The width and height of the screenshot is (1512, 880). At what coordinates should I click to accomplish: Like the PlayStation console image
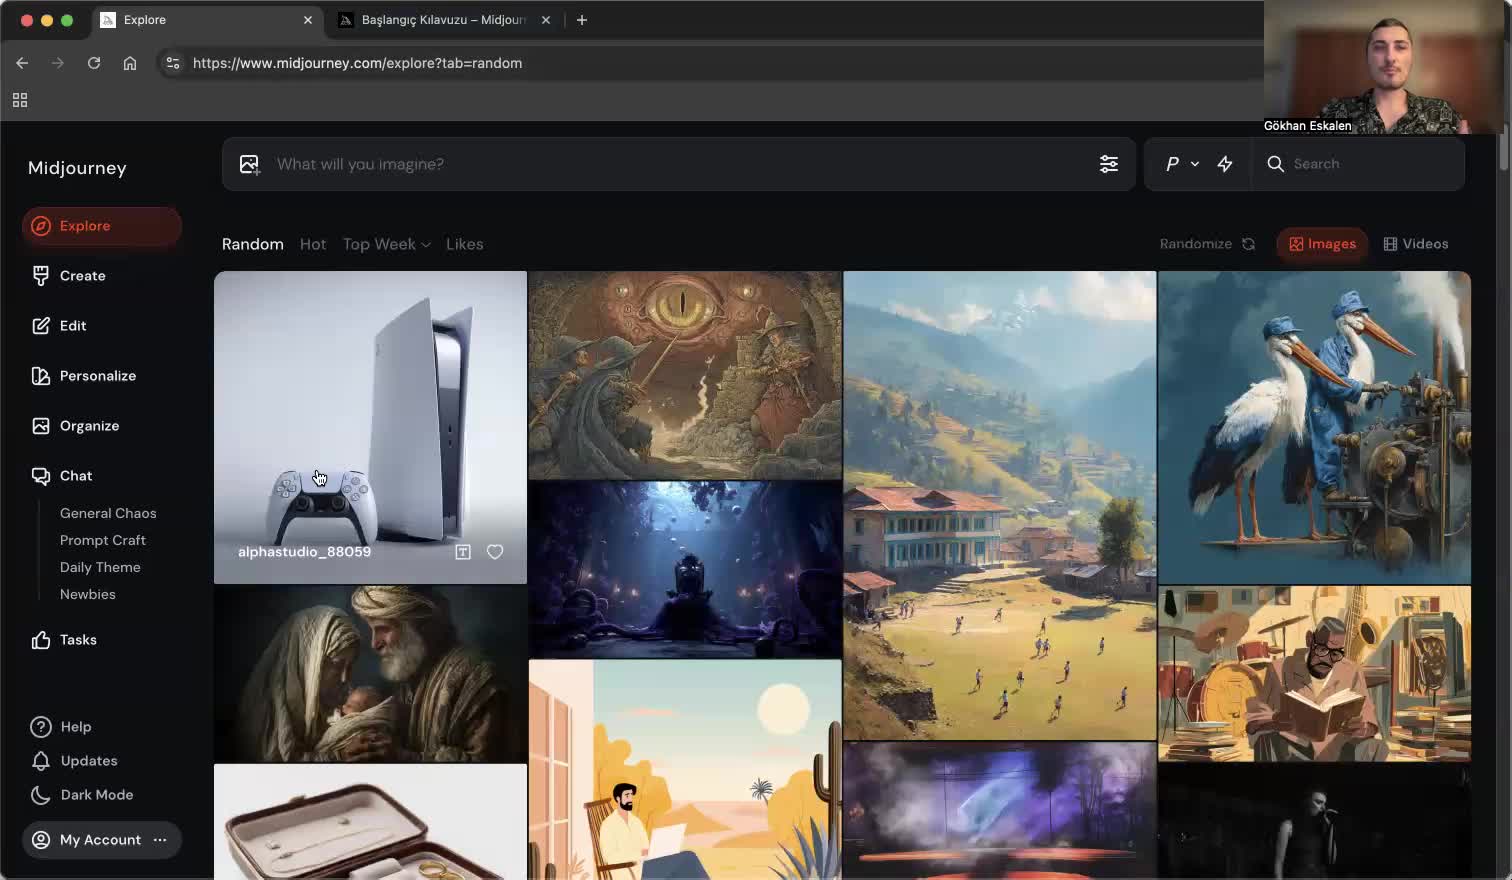(x=495, y=552)
